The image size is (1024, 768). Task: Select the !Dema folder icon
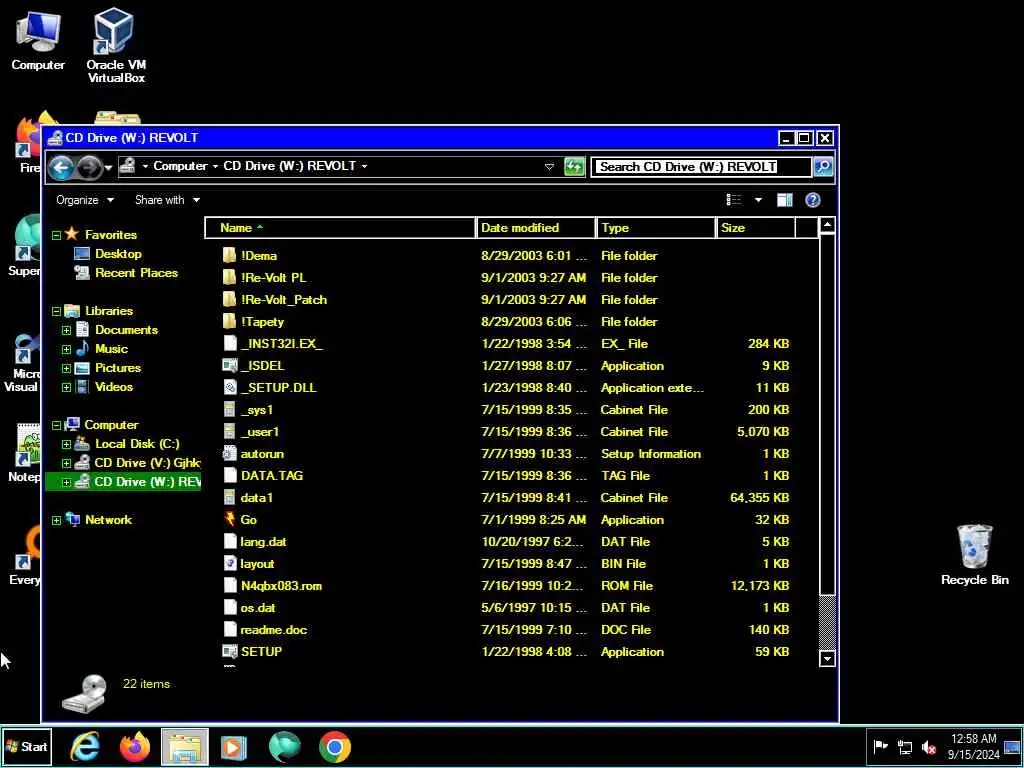(229, 255)
